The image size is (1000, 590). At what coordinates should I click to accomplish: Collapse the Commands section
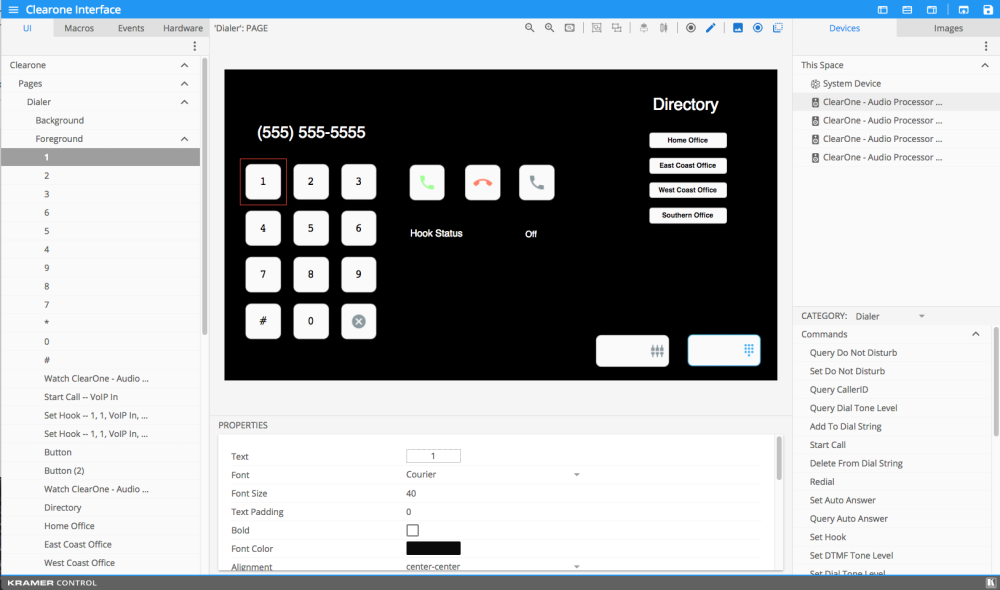coord(976,334)
